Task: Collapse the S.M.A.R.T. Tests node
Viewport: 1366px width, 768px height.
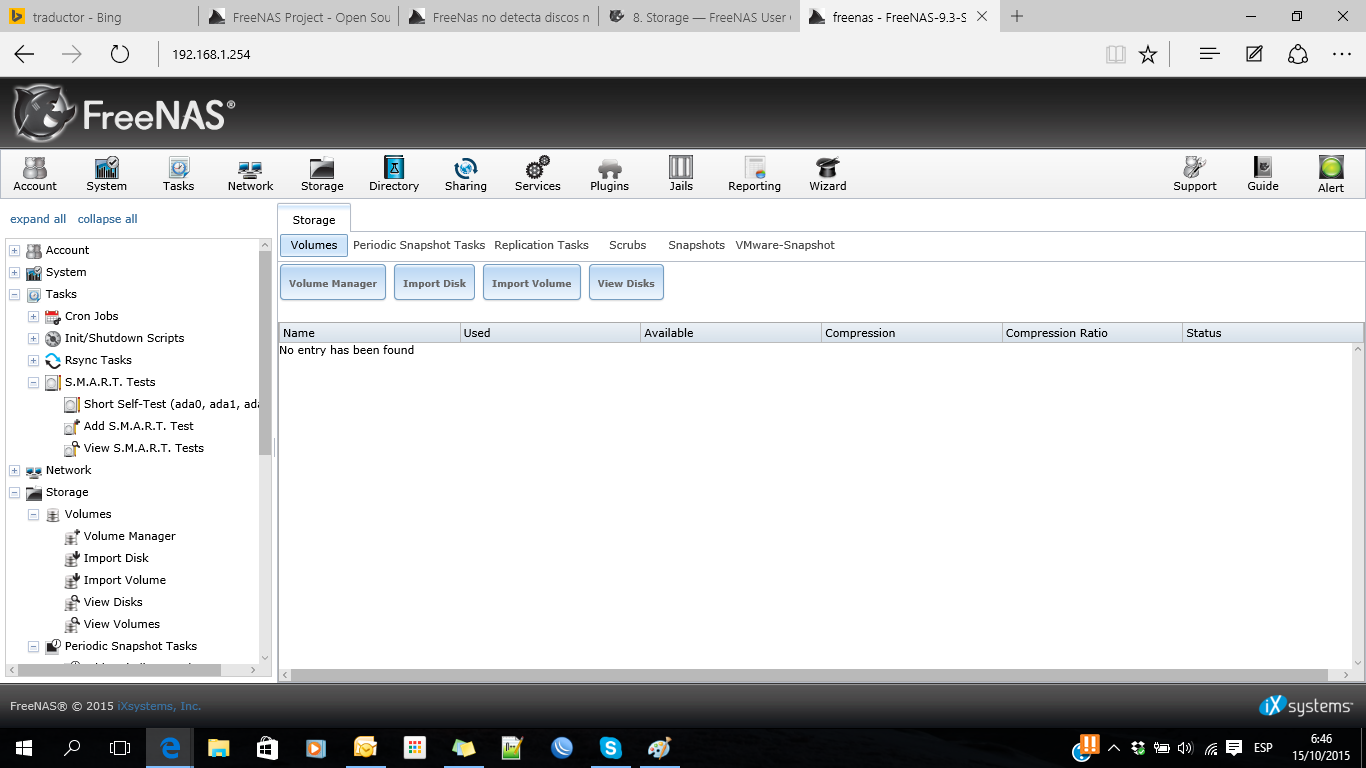Action: (x=34, y=382)
